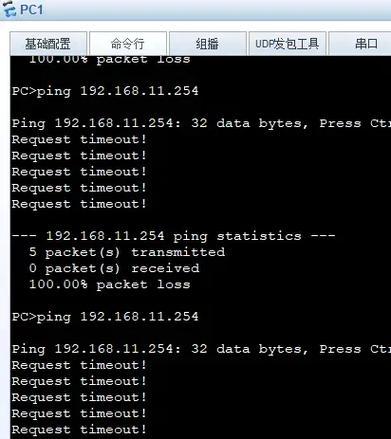Click the blank line above ping statistics
Screen dimensions: 391x439
click(x=200, y=220)
